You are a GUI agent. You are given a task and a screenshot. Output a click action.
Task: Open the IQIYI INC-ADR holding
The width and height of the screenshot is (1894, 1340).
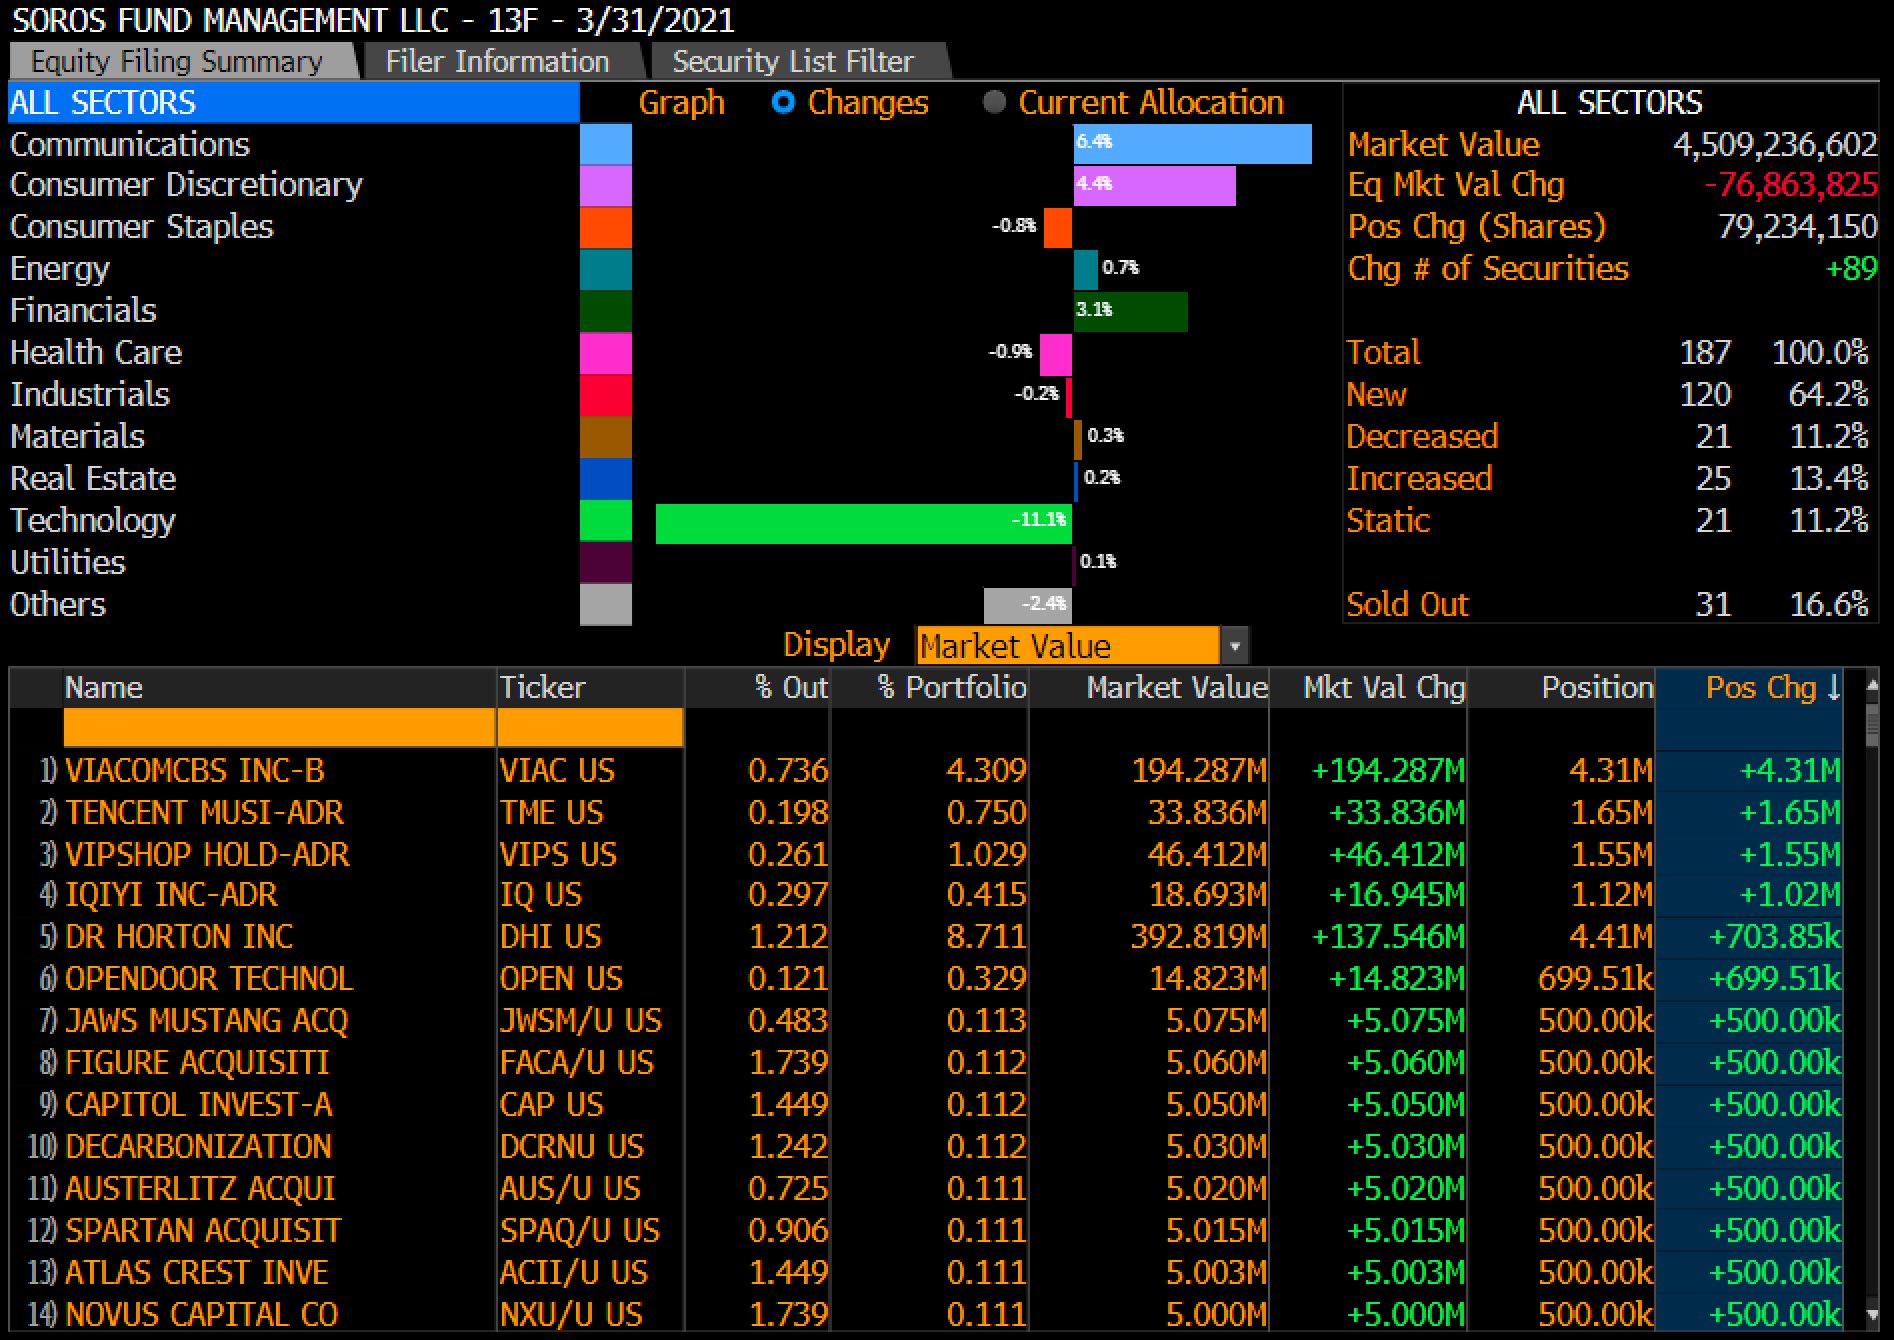[x=171, y=895]
